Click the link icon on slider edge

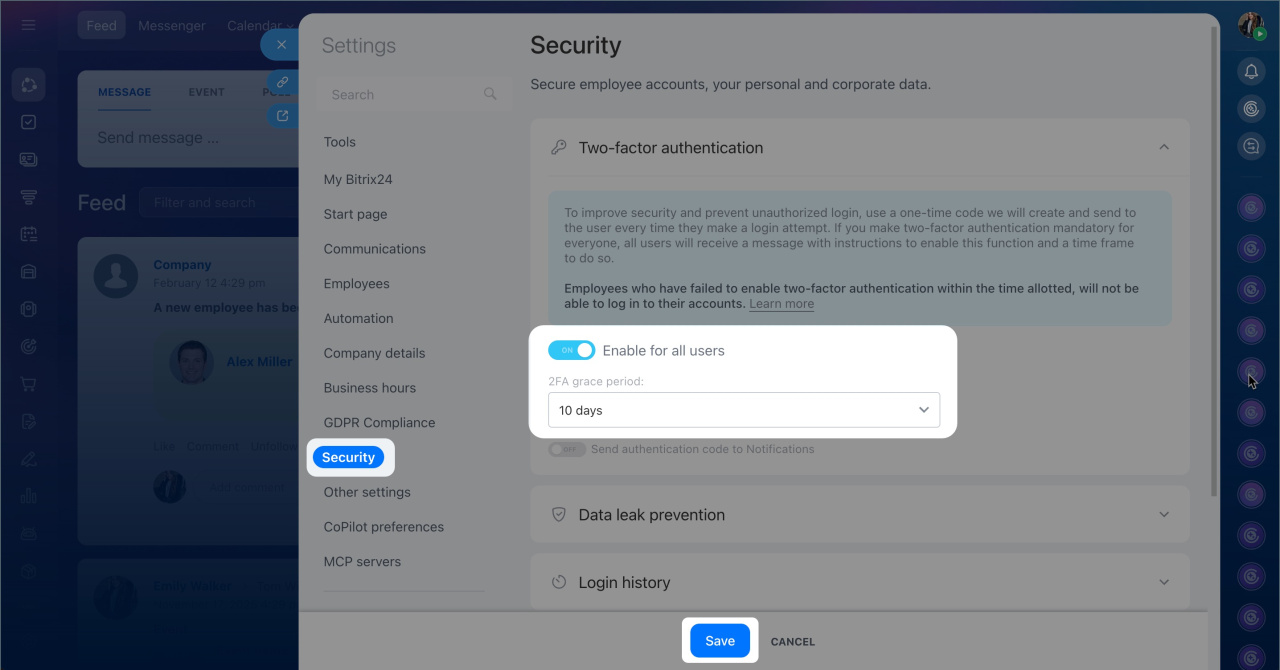(x=283, y=82)
